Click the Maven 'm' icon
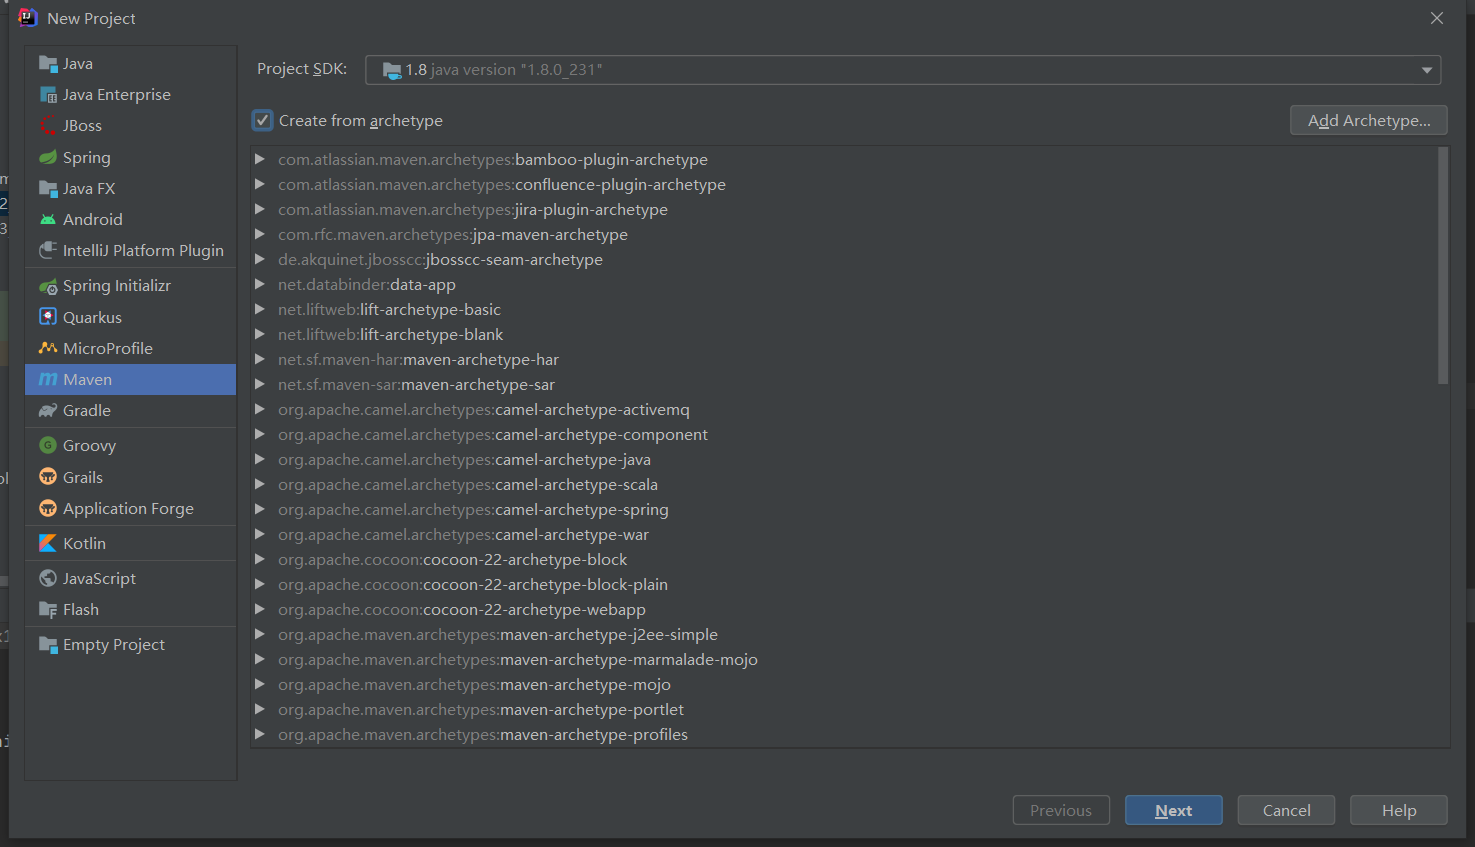 tap(48, 379)
